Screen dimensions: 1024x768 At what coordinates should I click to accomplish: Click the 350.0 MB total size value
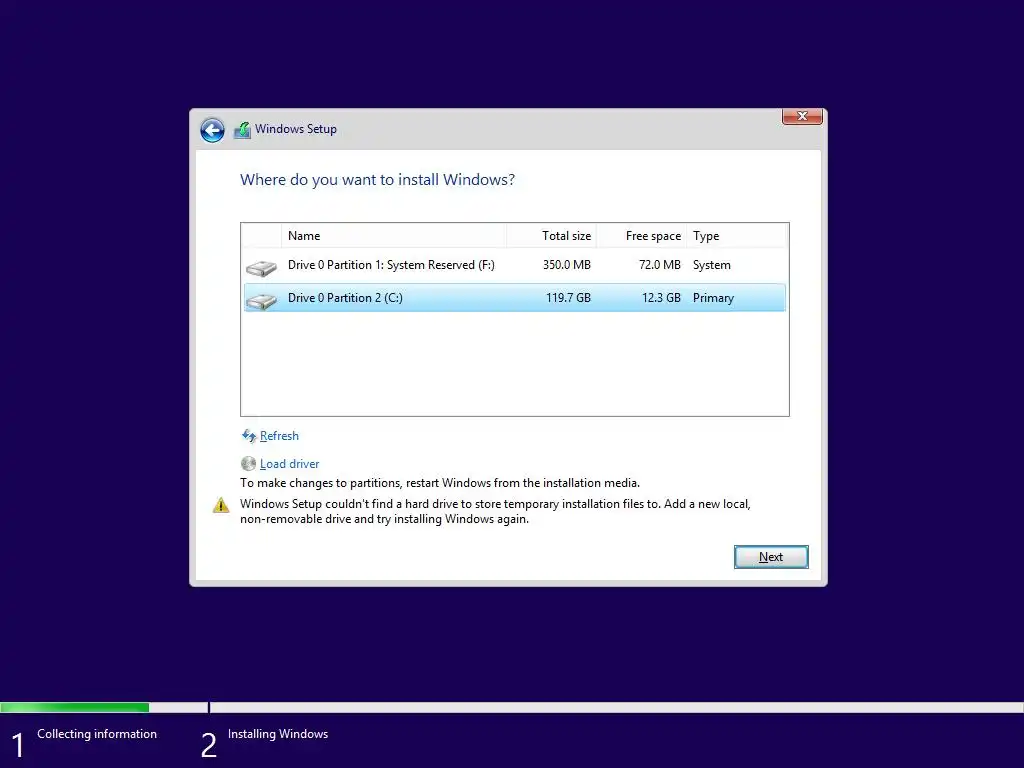[x=566, y=265]
